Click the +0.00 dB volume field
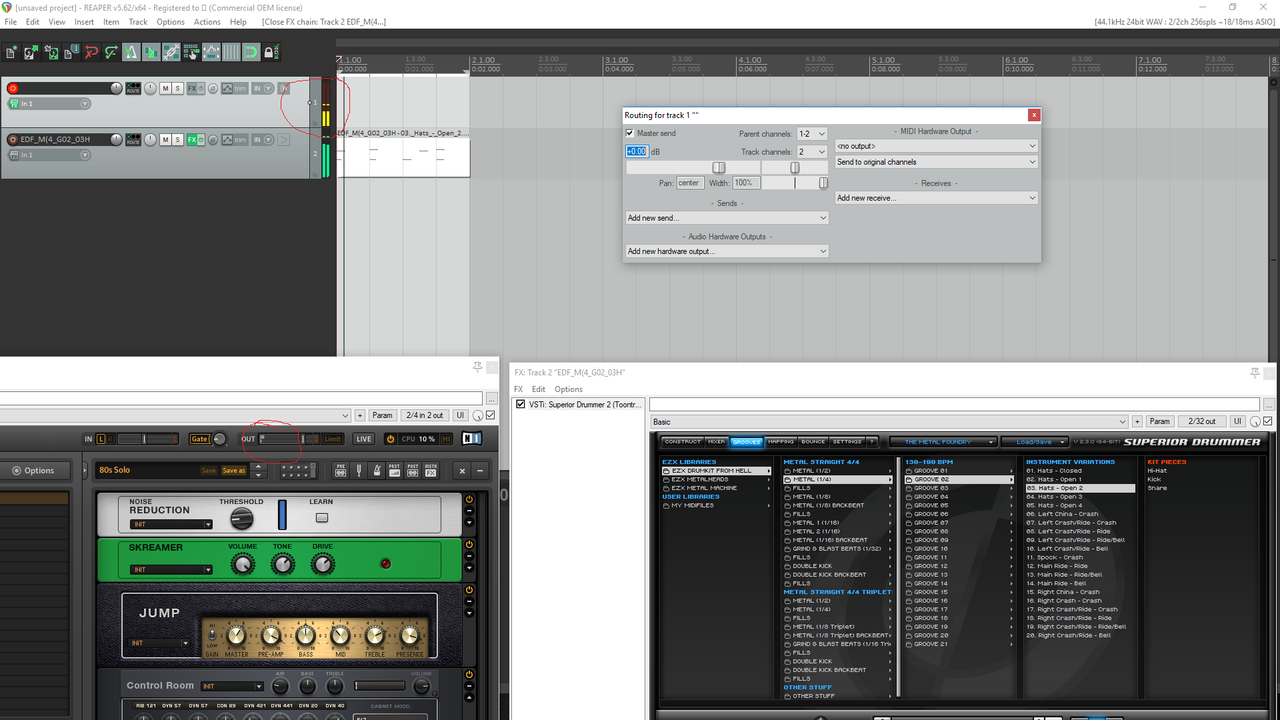 click(637, 151)
